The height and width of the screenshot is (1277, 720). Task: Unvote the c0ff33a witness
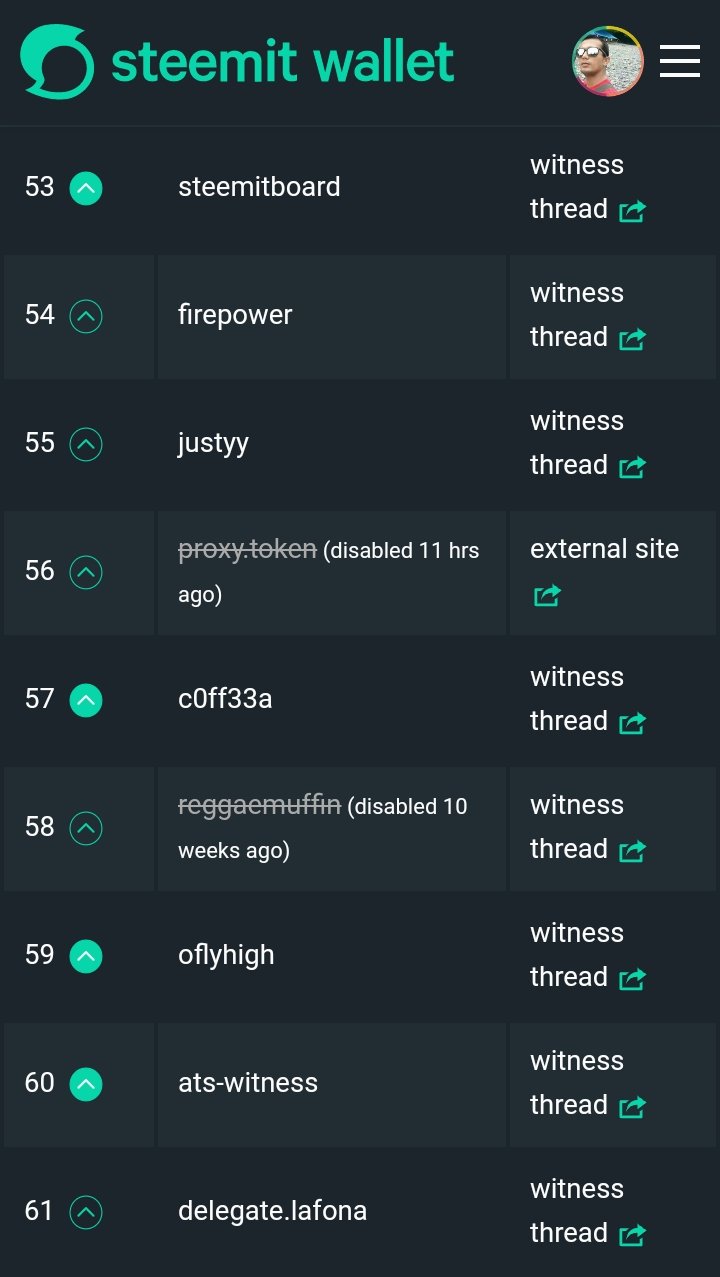(86, 700)
